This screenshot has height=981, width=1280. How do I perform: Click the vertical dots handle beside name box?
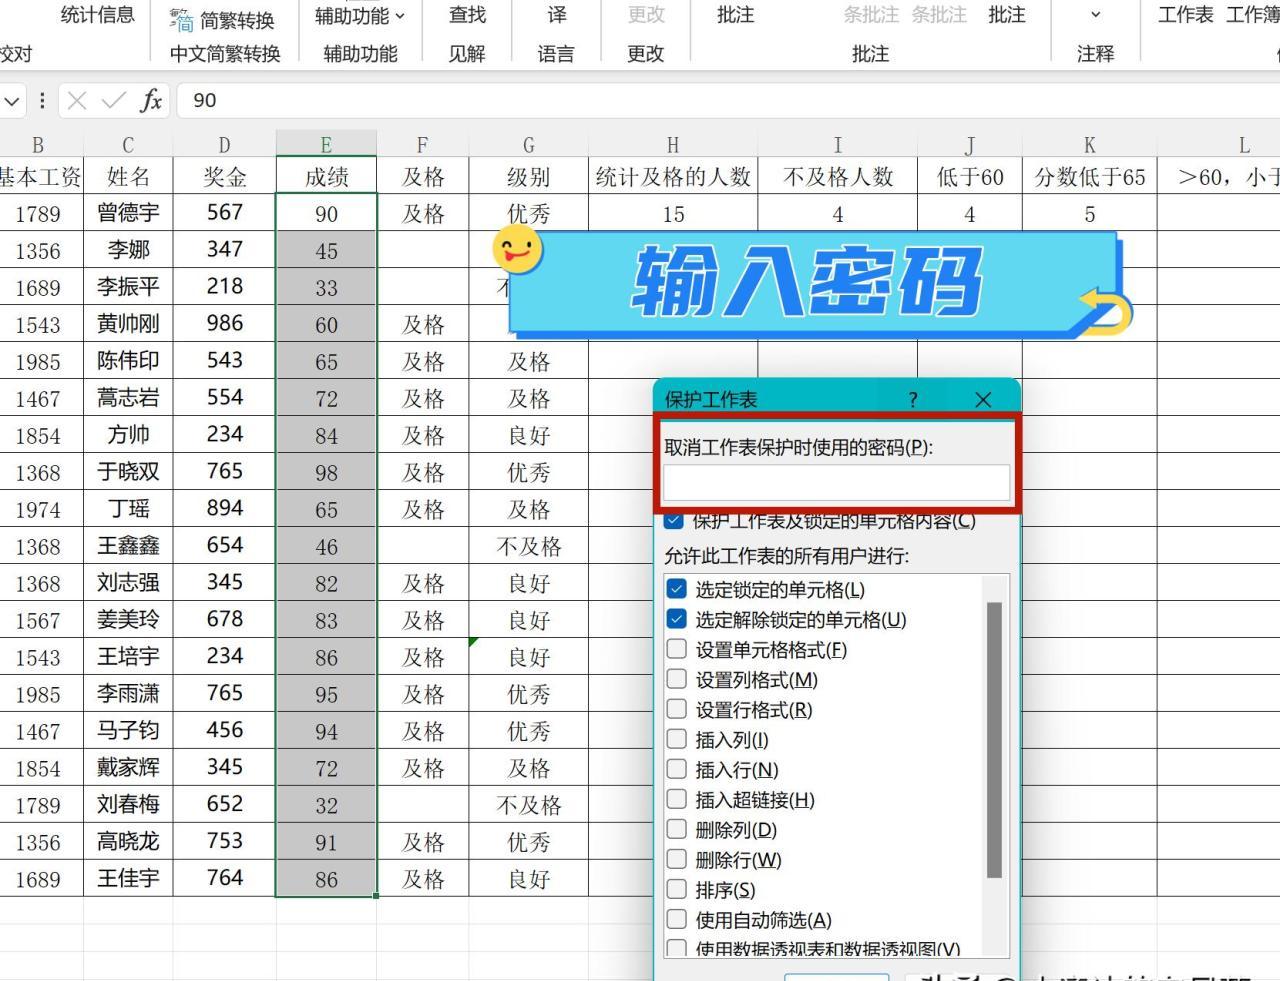[x=42, y=100]
